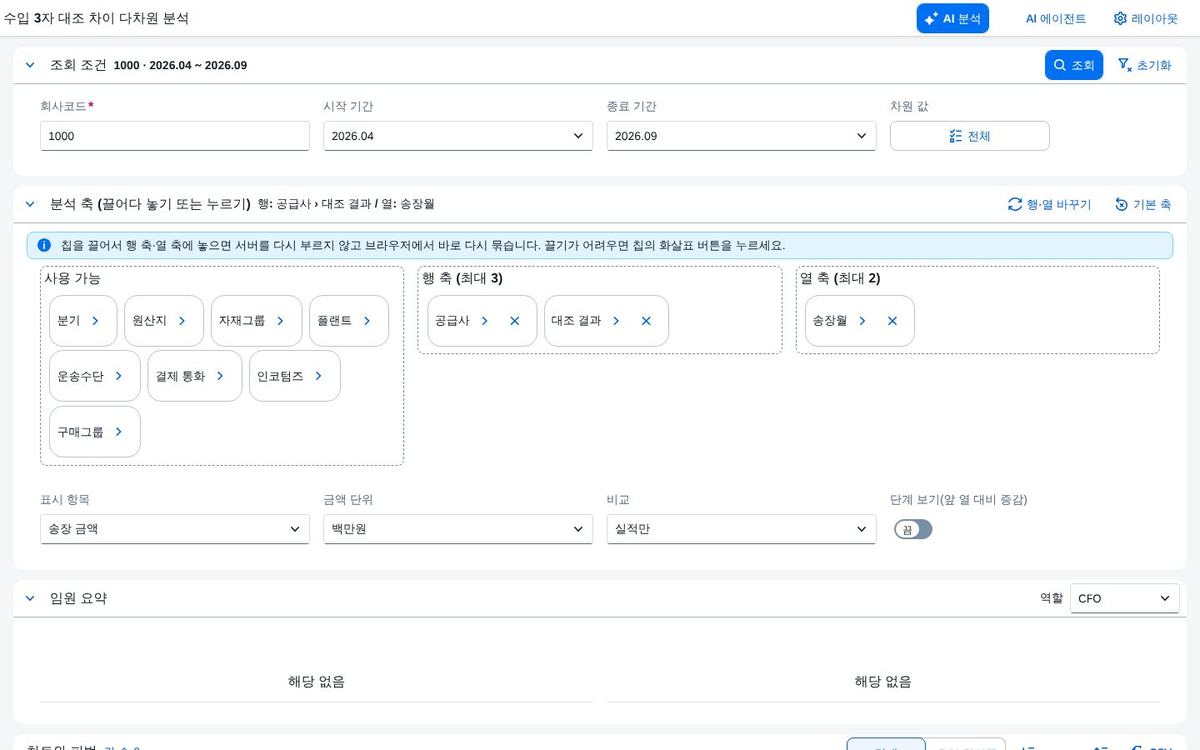
Task: Select the 인코텀즈 chip label
Action: pyautogui.click(x=280, y=376)
